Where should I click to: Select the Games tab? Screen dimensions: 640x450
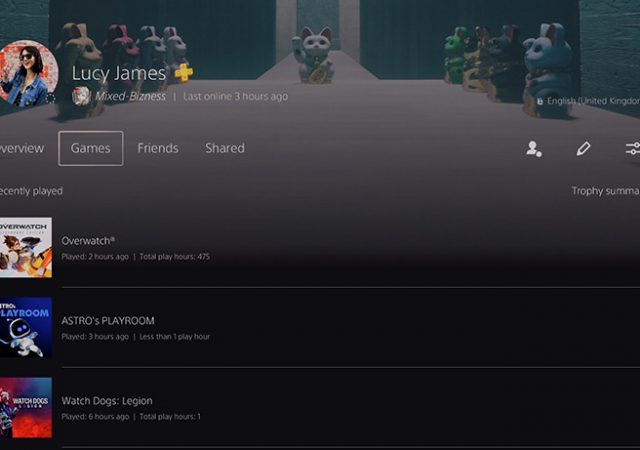(x=91, y=148)
